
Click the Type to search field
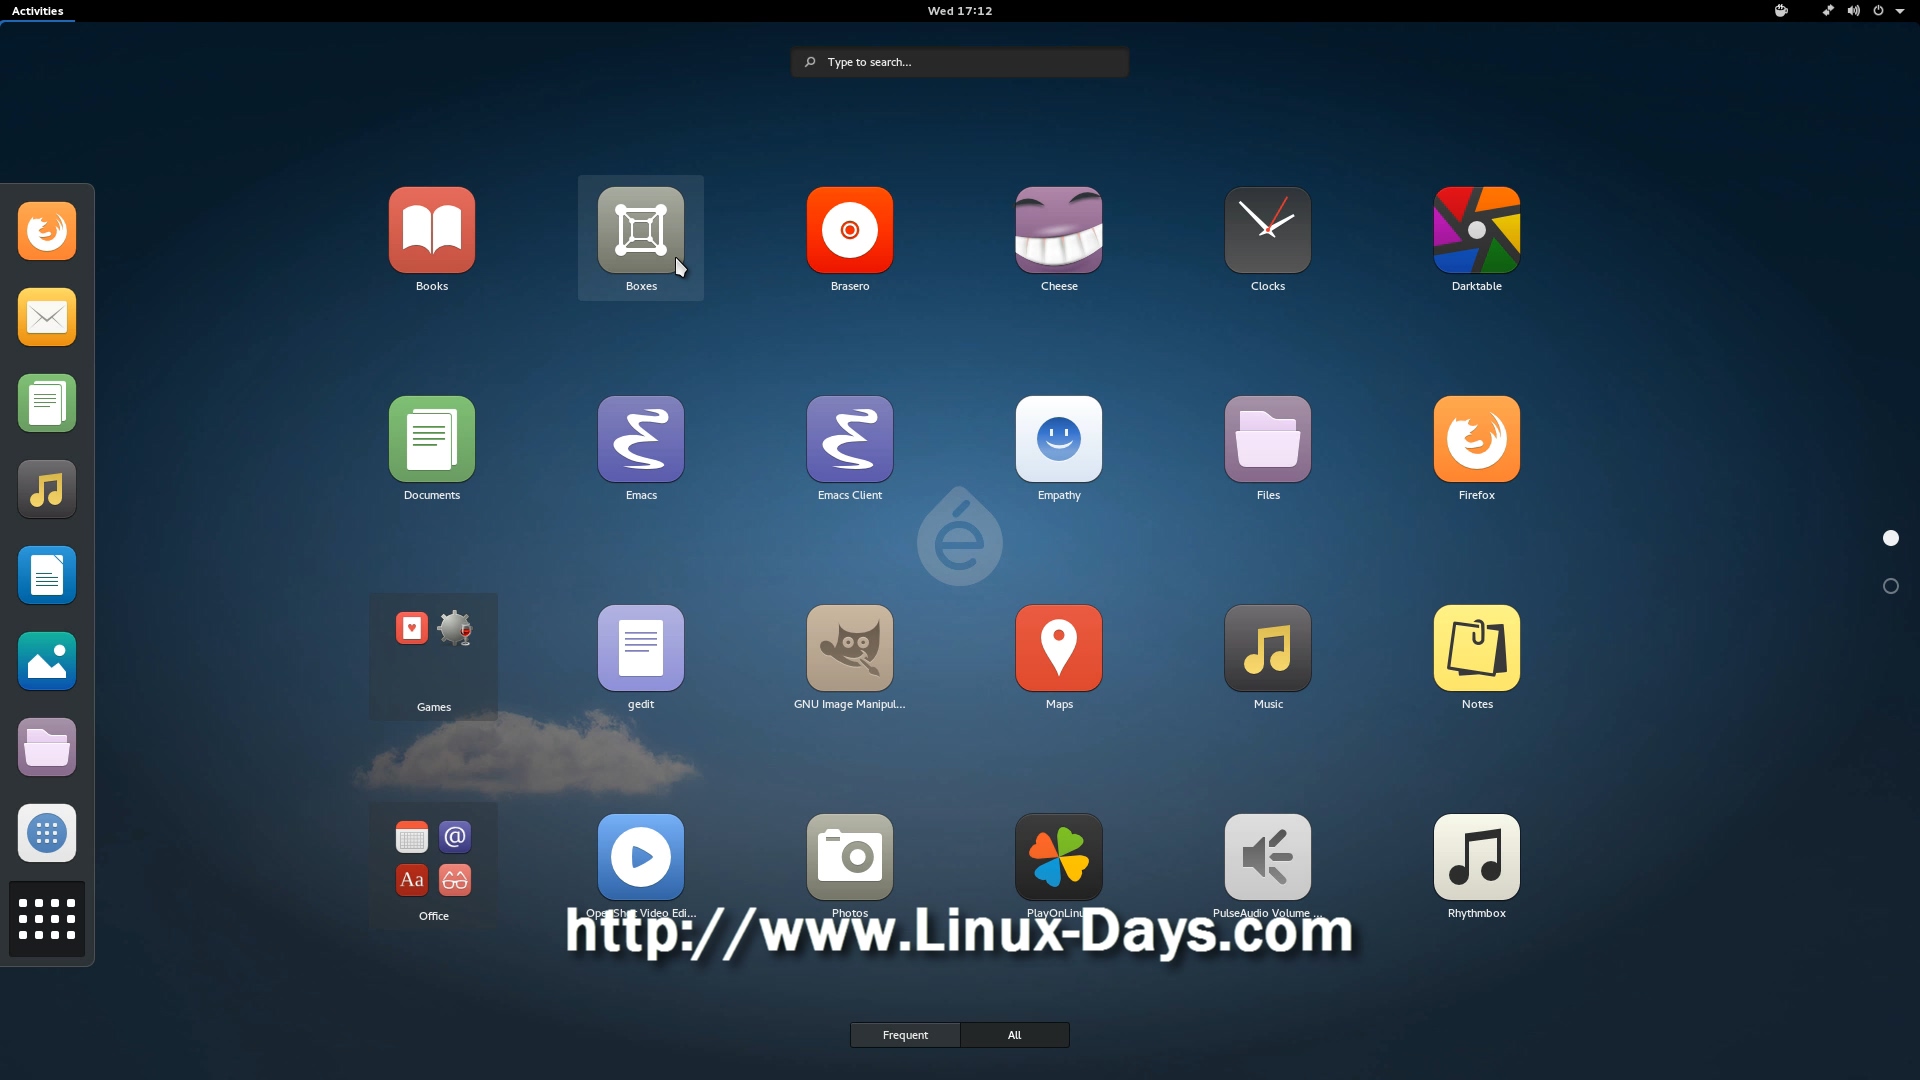[960, 62]
